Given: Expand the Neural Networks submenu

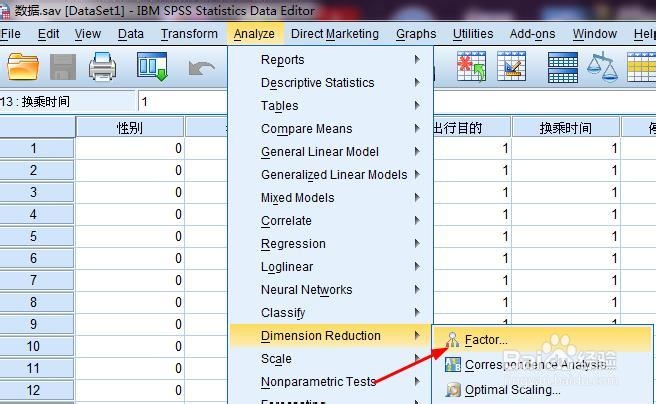Looking at the screenshot, I should [x=331, y=289].
